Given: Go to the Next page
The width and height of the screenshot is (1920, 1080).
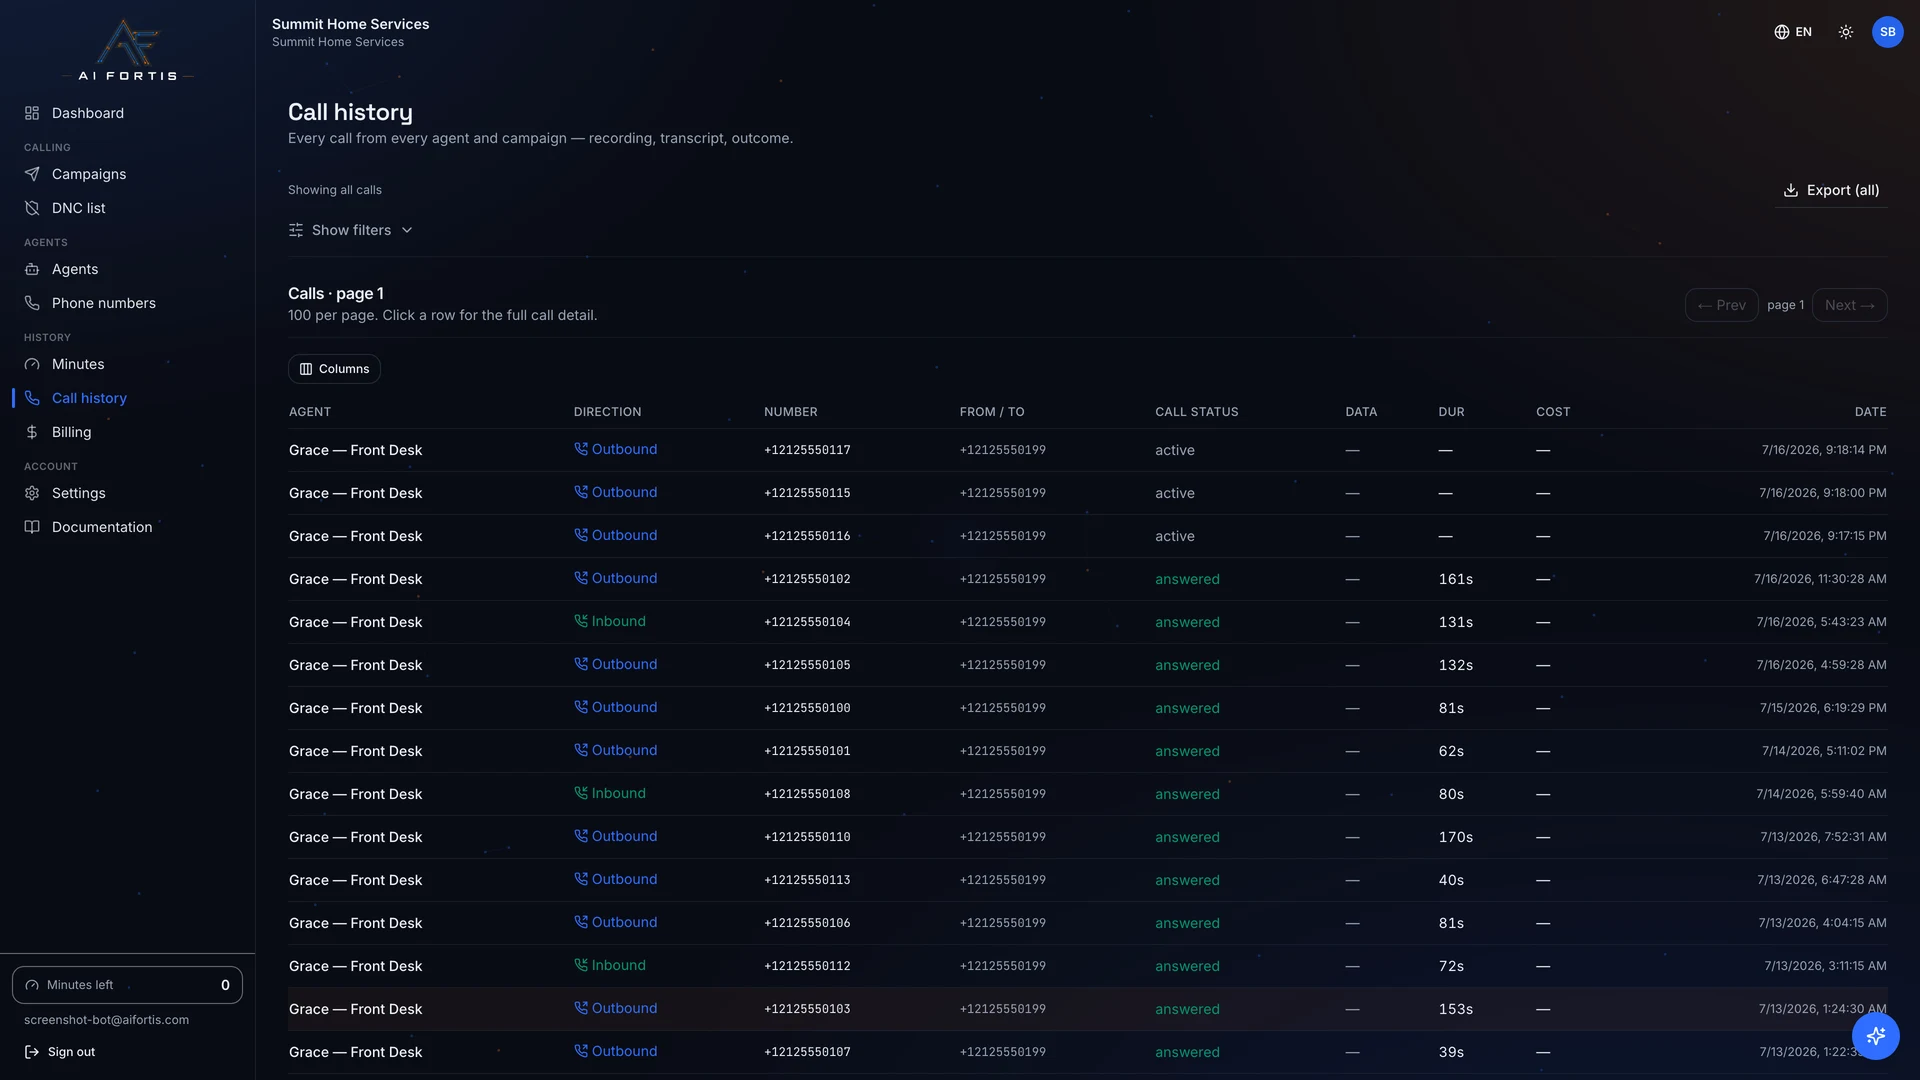Looking at the screenshot, I should pos(1849,305).
